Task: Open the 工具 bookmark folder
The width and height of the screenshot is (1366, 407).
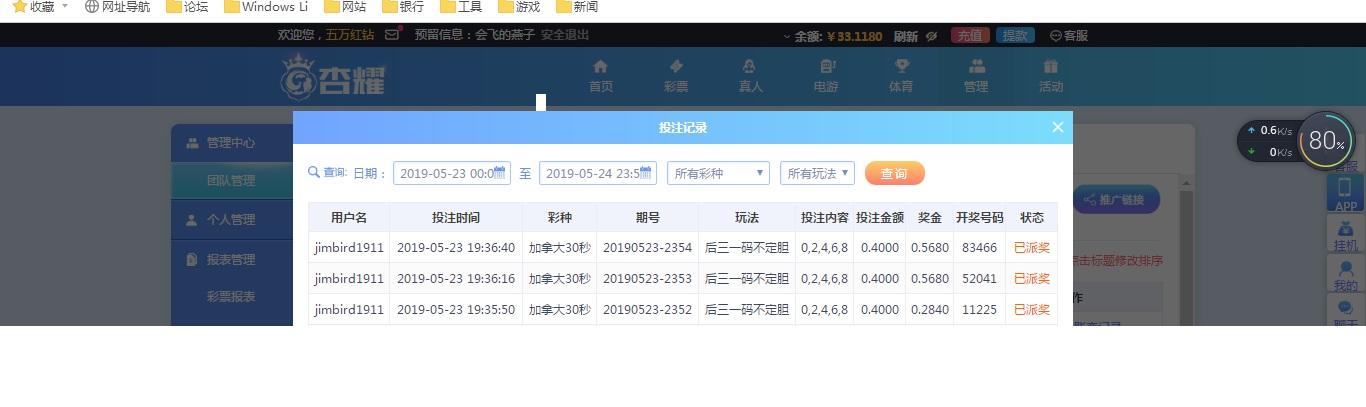Action: 461,7
